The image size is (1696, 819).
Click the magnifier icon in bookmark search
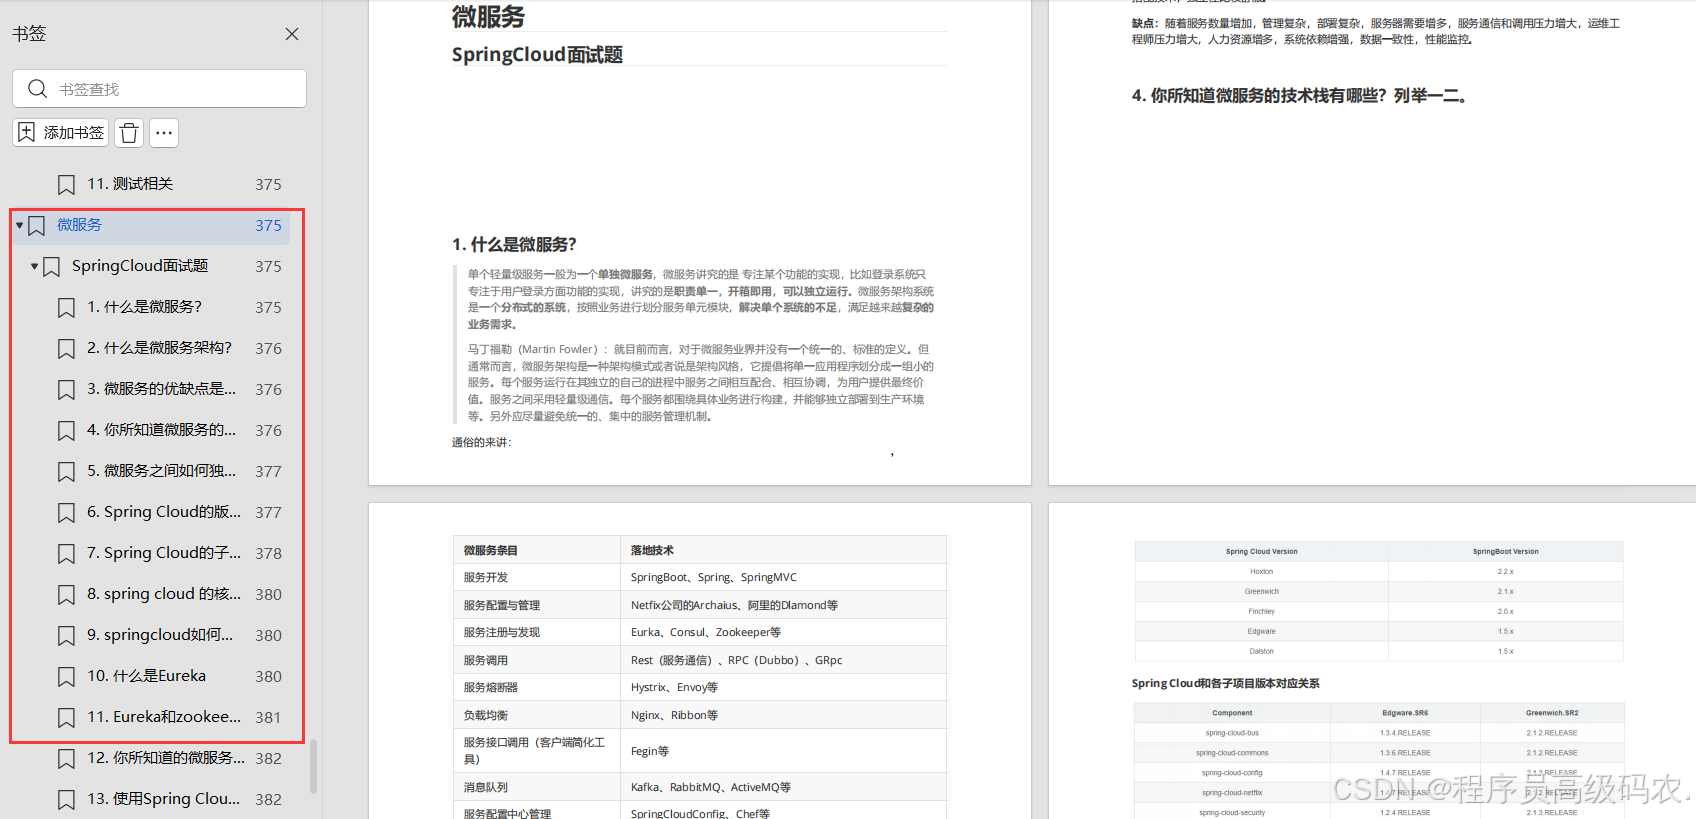tap(37, 89)
